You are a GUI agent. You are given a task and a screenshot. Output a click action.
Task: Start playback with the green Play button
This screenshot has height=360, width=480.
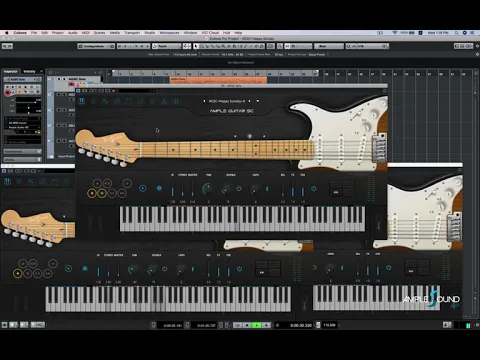point(257,325)
